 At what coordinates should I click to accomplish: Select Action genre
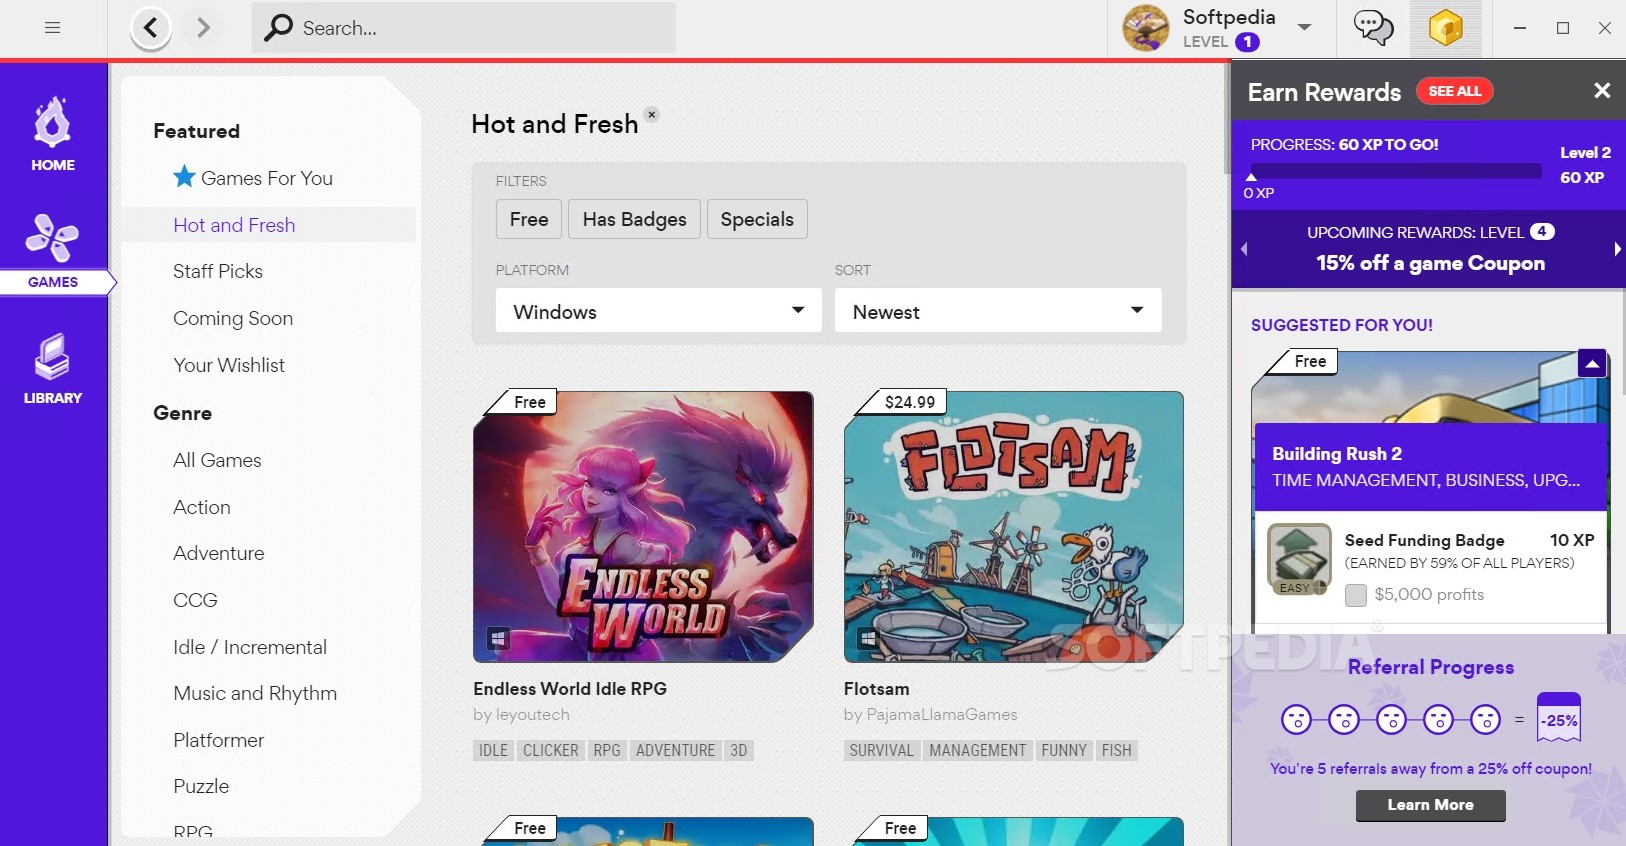tap(202, 507)
